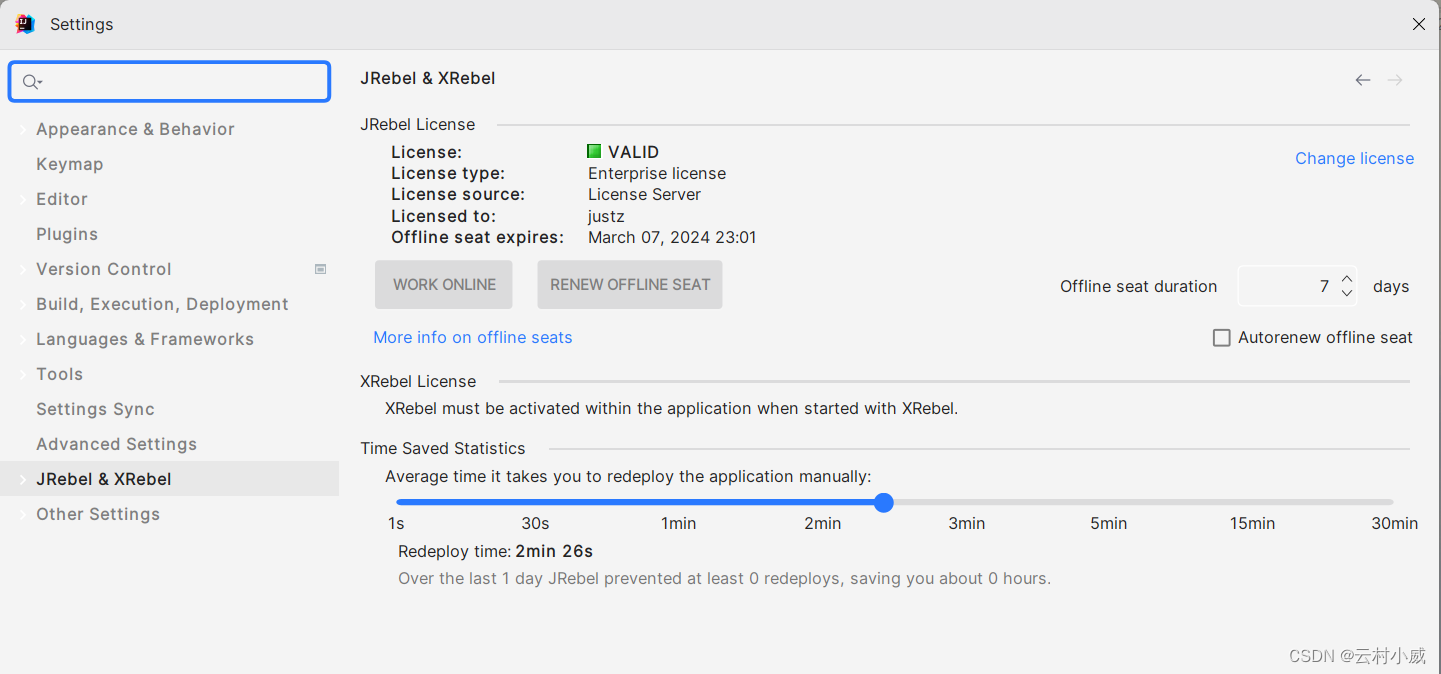The height and width of the screenshot is (674, 1441).
Task: Increase offline seat duration with up arrow
Action: pos(1347,280)
